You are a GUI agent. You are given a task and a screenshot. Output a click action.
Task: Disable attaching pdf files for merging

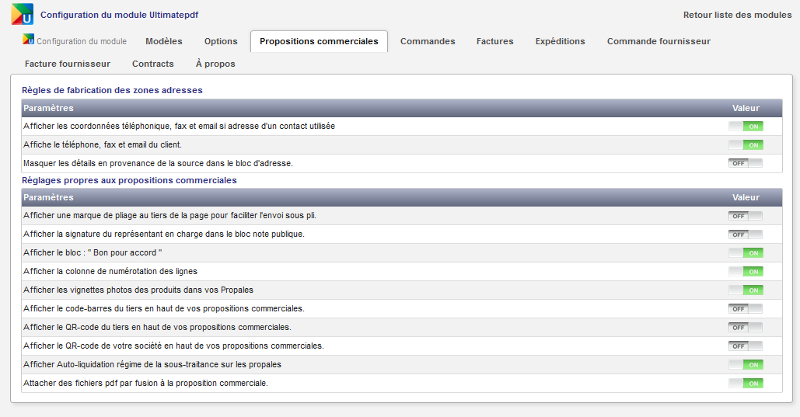click(x=745, y=383)
